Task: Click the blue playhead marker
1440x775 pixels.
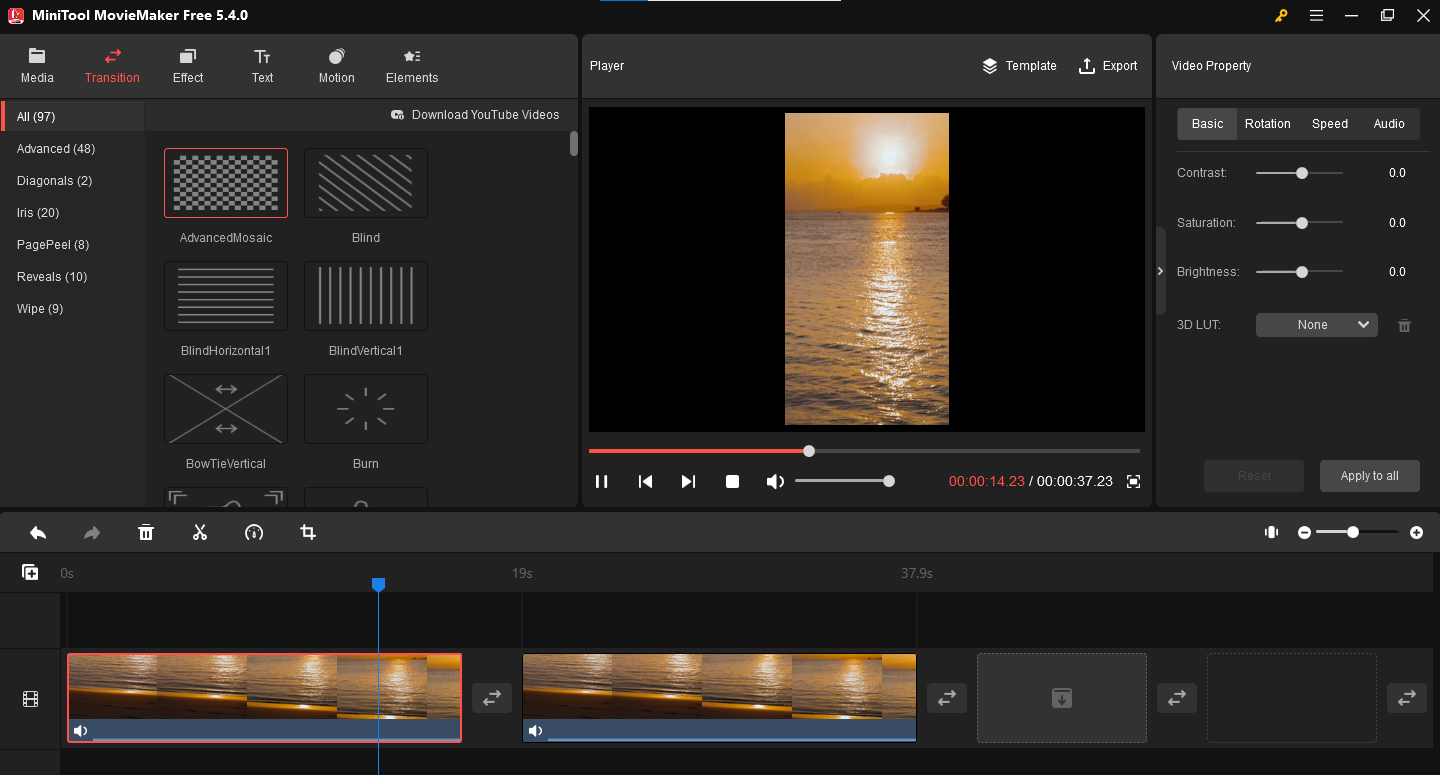Action: pos(378,584)
